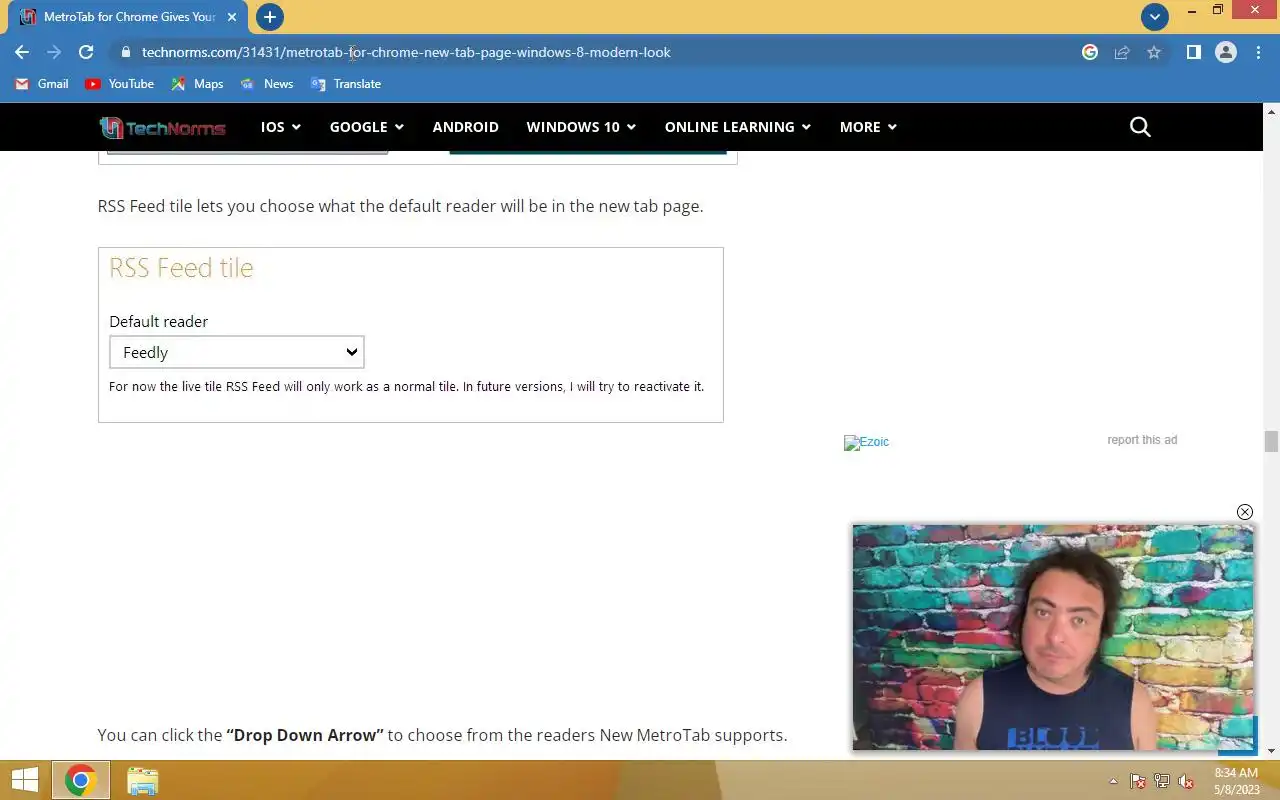1280x800 pixels.
Task: Open a new tab with the plus button
Action: tap(270, 17)
